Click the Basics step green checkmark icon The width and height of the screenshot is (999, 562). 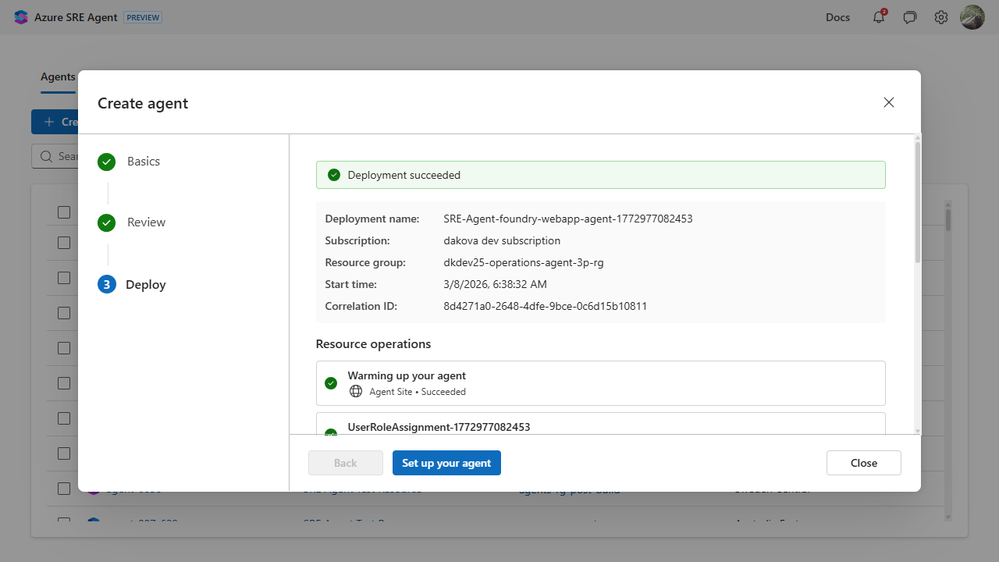(x=106, y=162)
